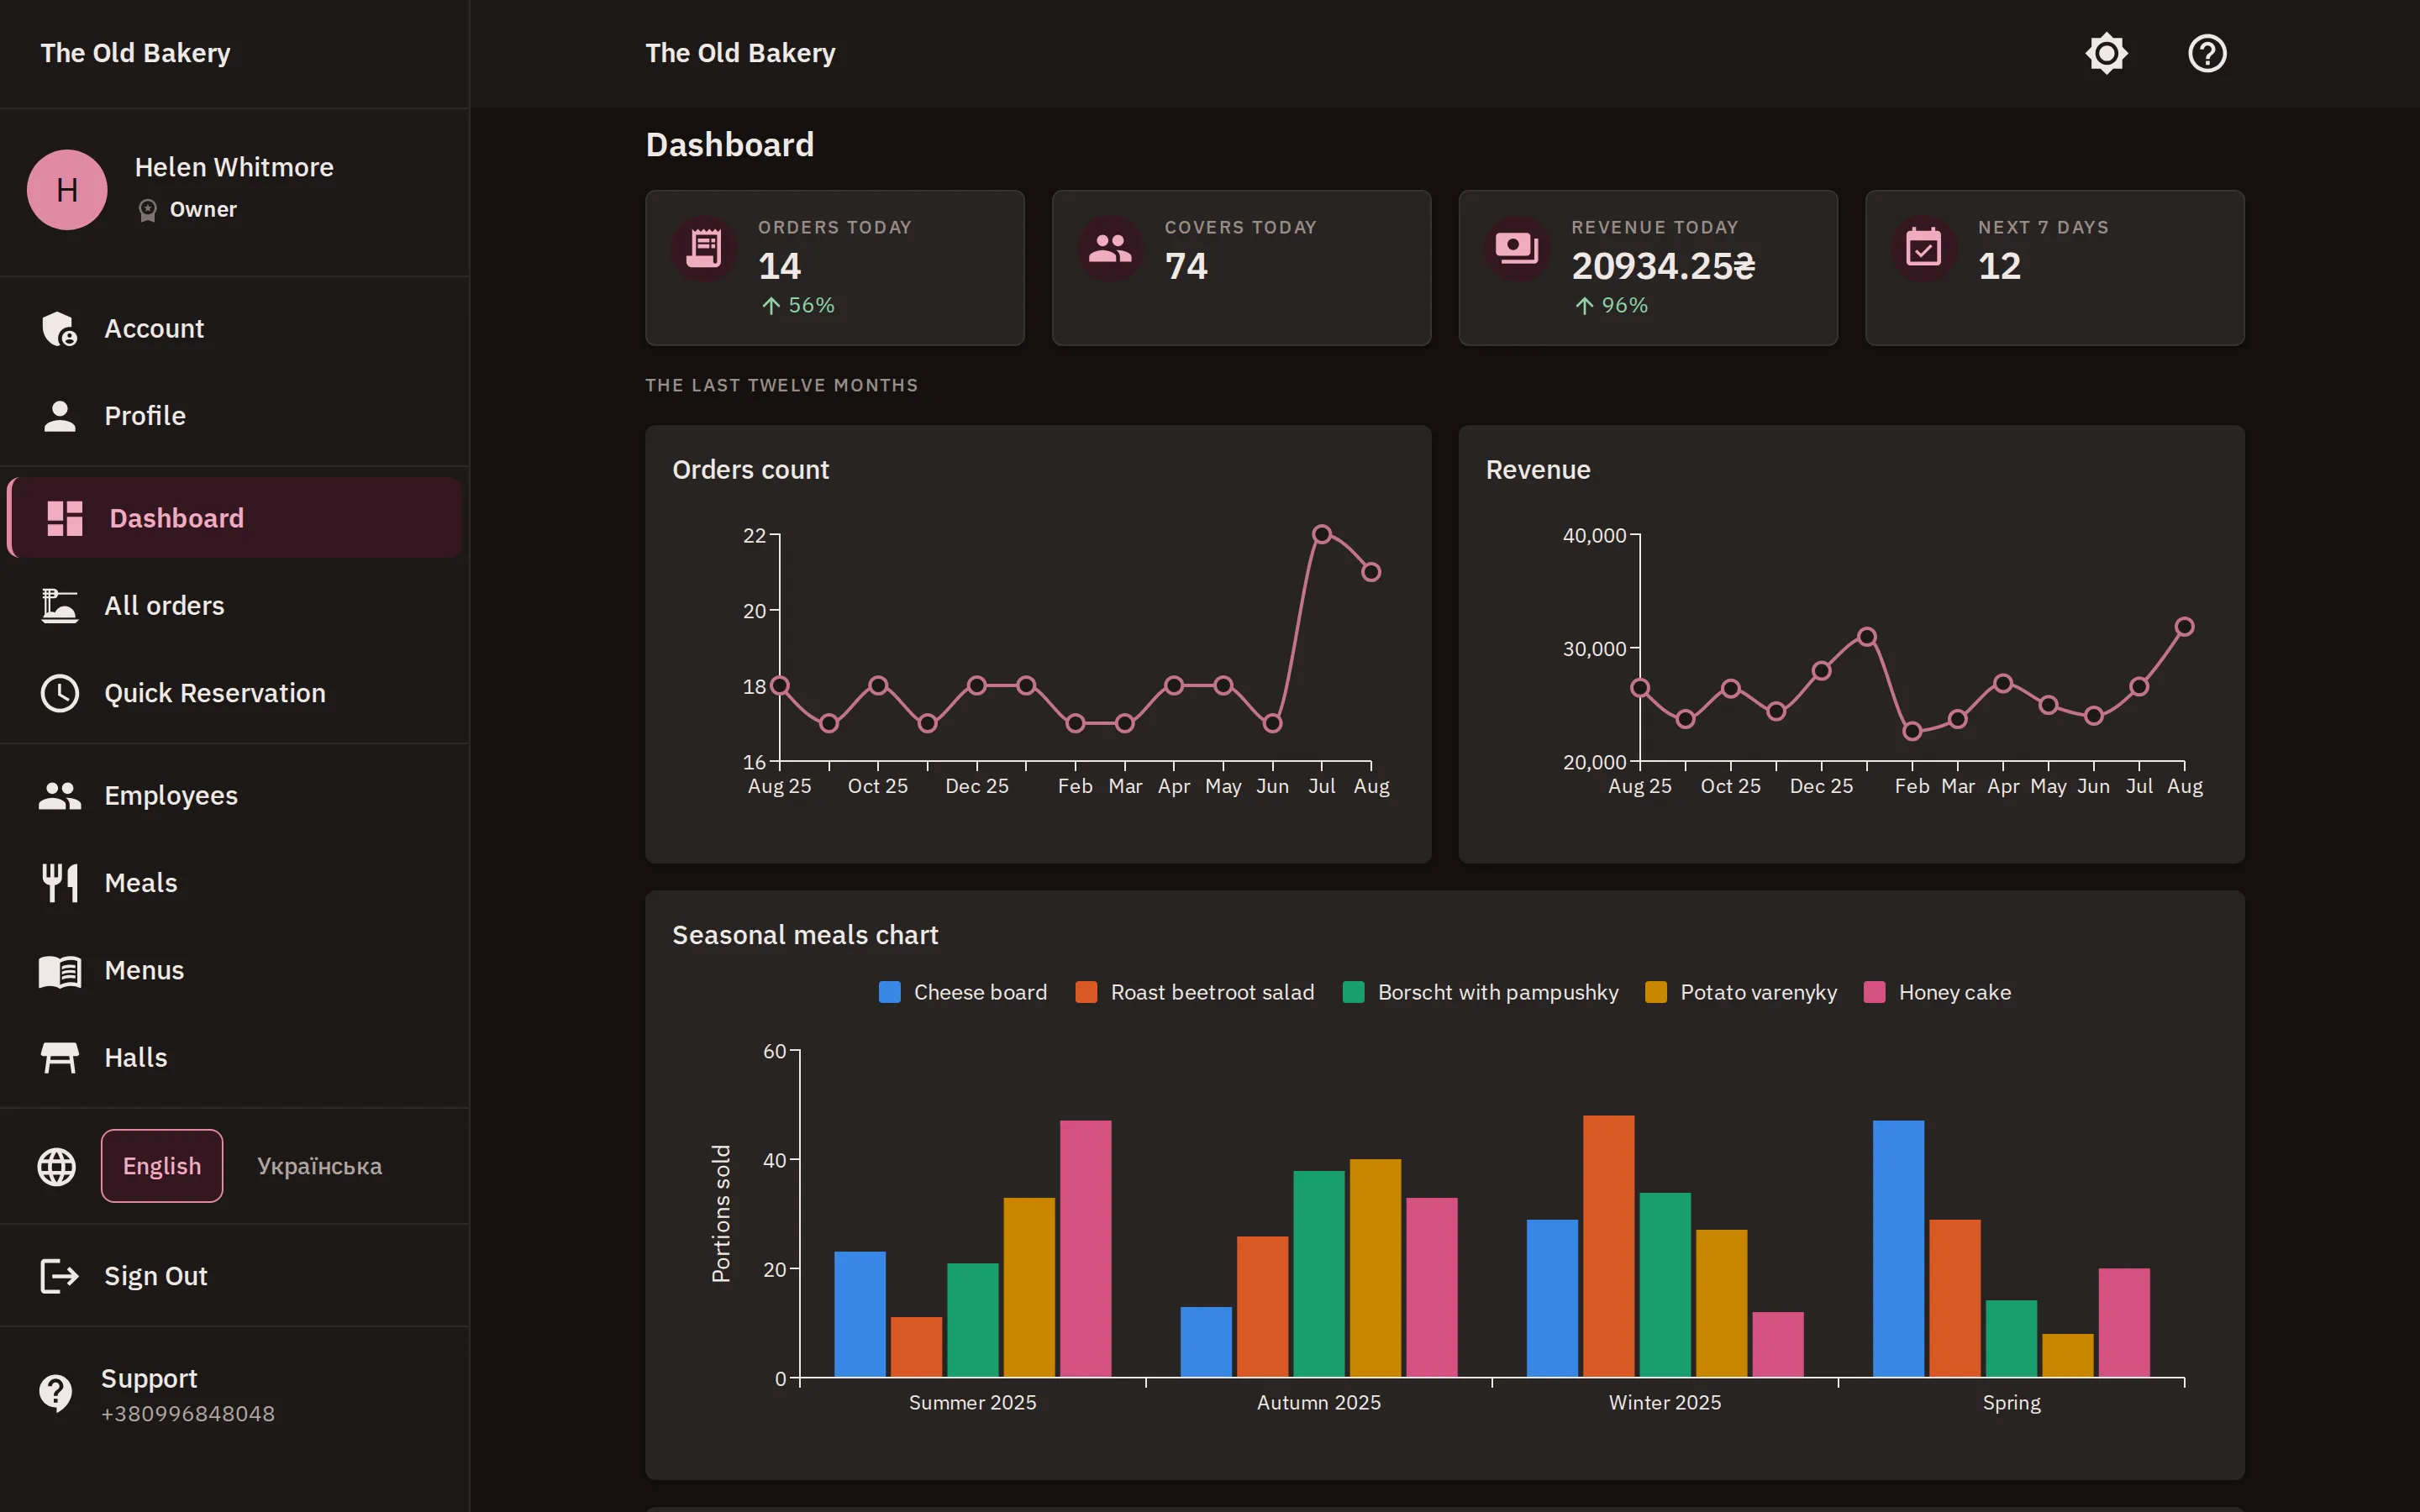Click the revenue value 20934.25₴
The width and height of the screenshot is (2420, 1512).
coord(1663,266)
